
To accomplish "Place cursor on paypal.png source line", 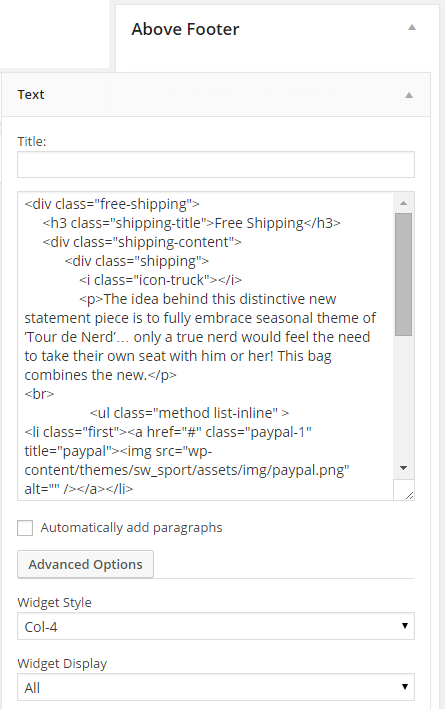I will click(x=187, y=470).
